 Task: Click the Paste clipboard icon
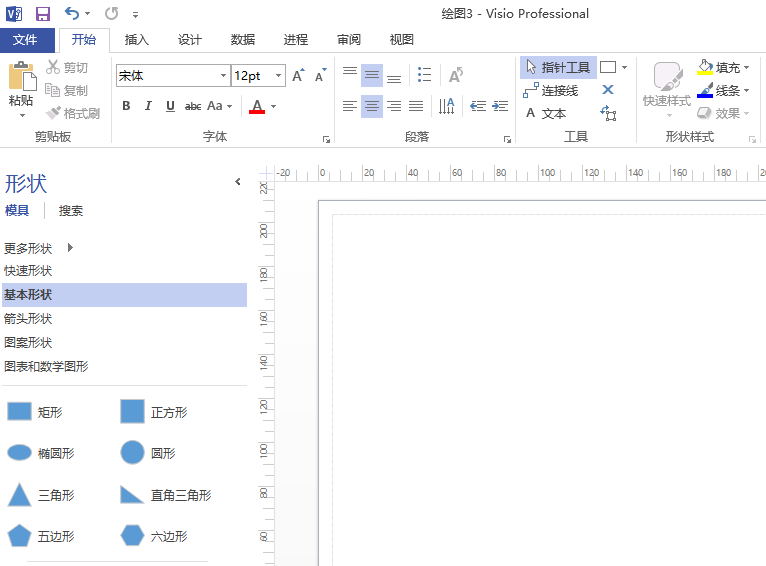point(21,76)
